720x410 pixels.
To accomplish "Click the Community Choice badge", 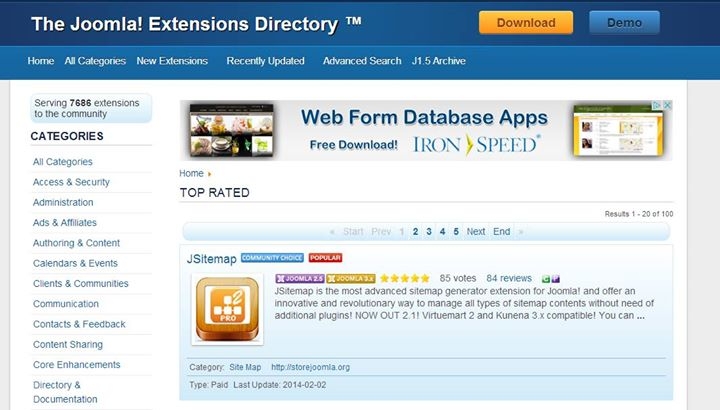I will click(272, 258).
